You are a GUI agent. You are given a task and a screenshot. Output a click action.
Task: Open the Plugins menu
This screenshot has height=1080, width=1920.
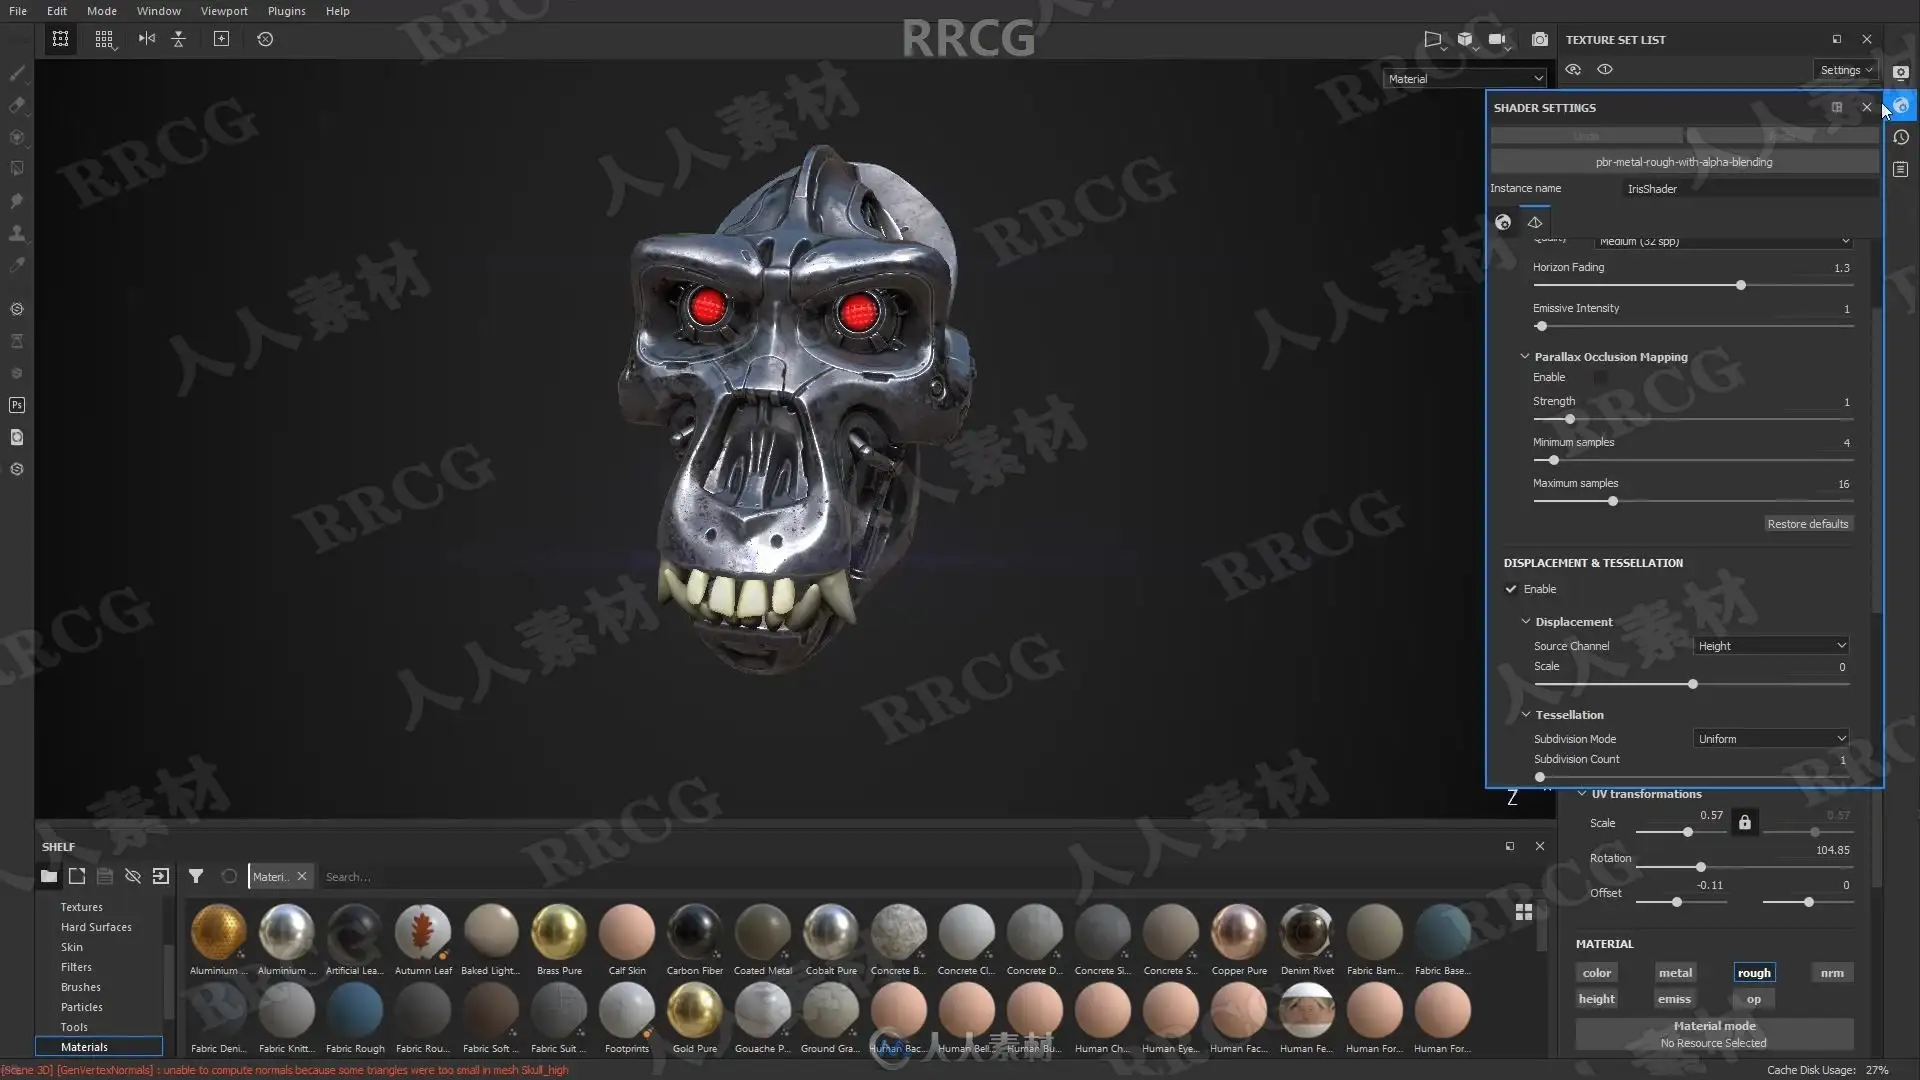click(286, 11)
